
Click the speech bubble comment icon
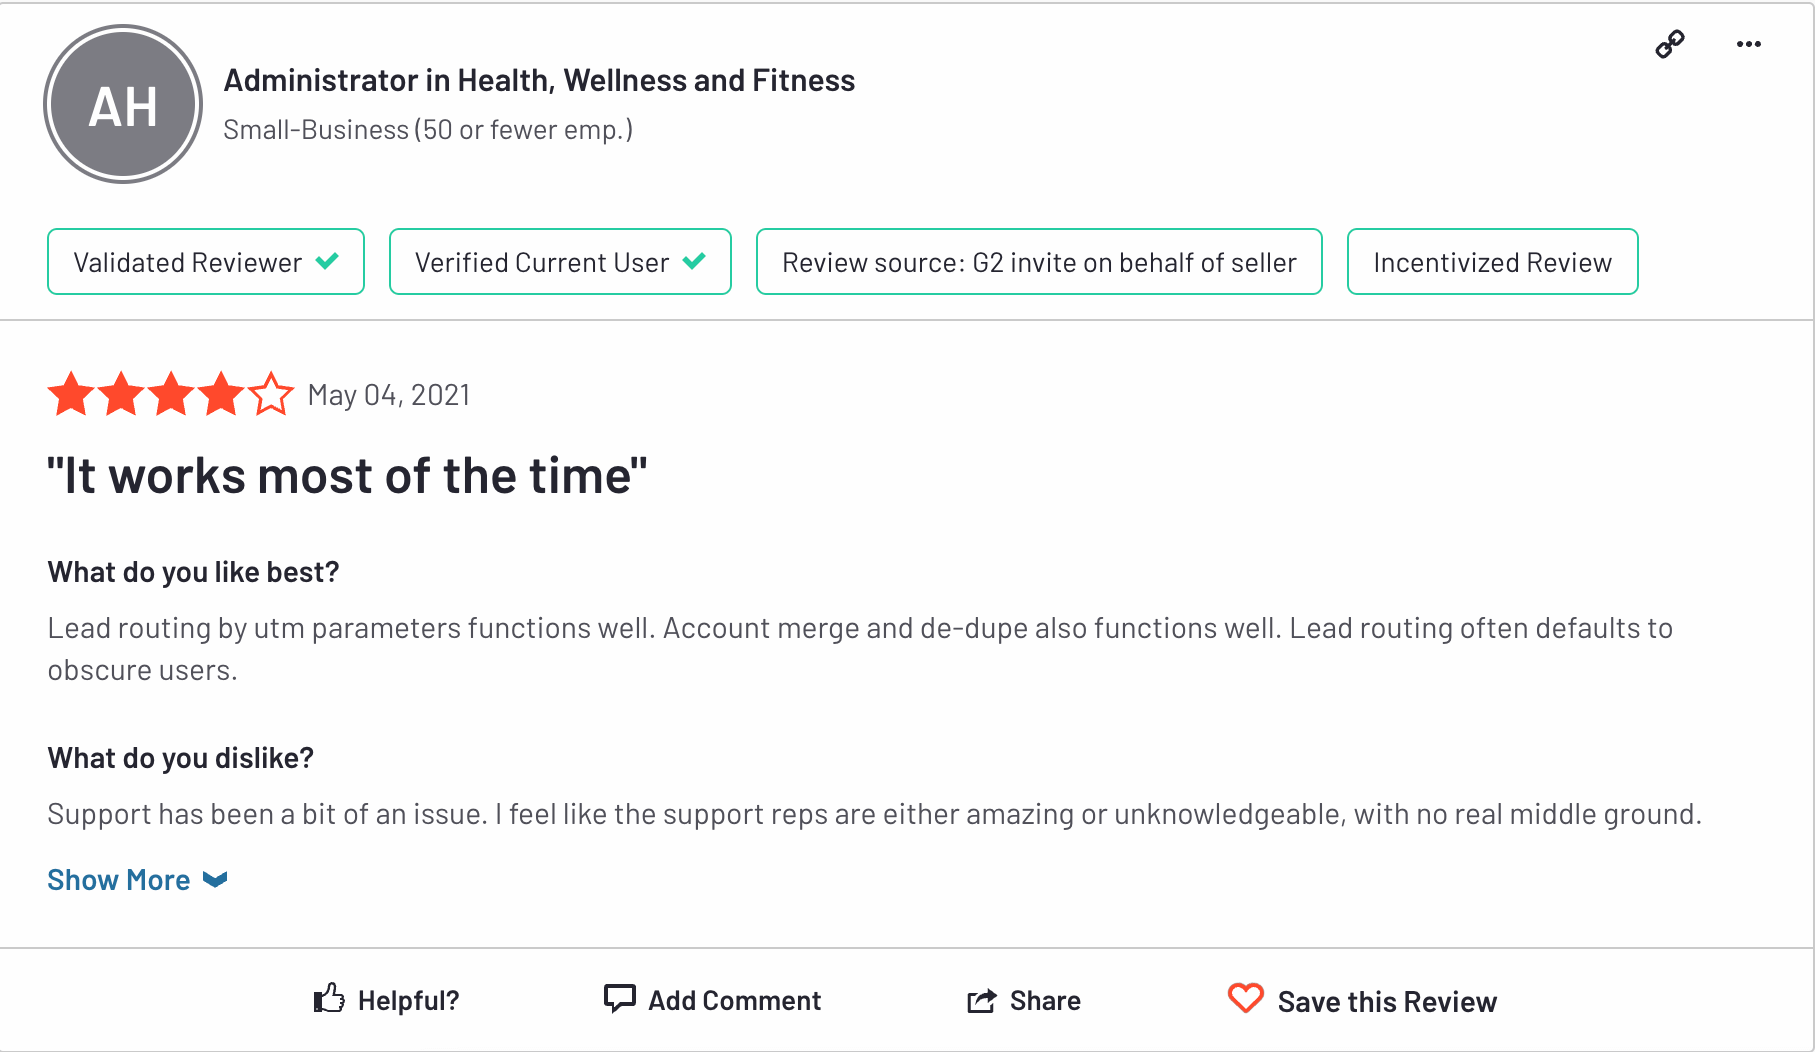(x=619, y=998)
